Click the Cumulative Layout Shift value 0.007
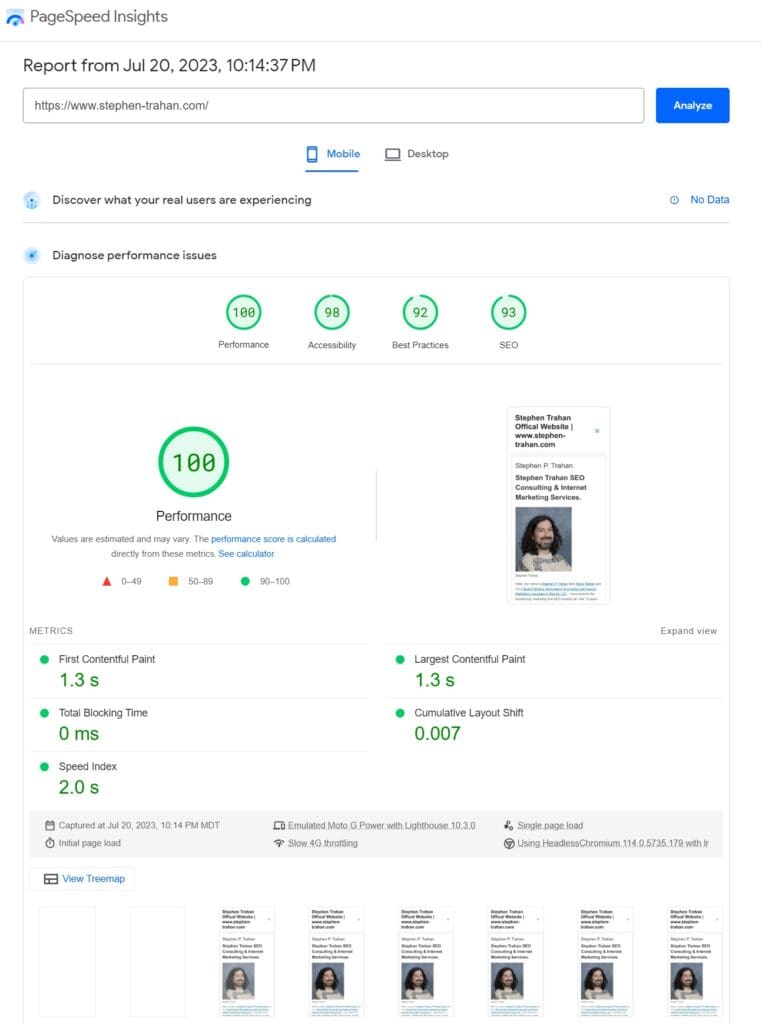Image resolution: width=762 pixels, height=1024 pixels. [437, 734]
